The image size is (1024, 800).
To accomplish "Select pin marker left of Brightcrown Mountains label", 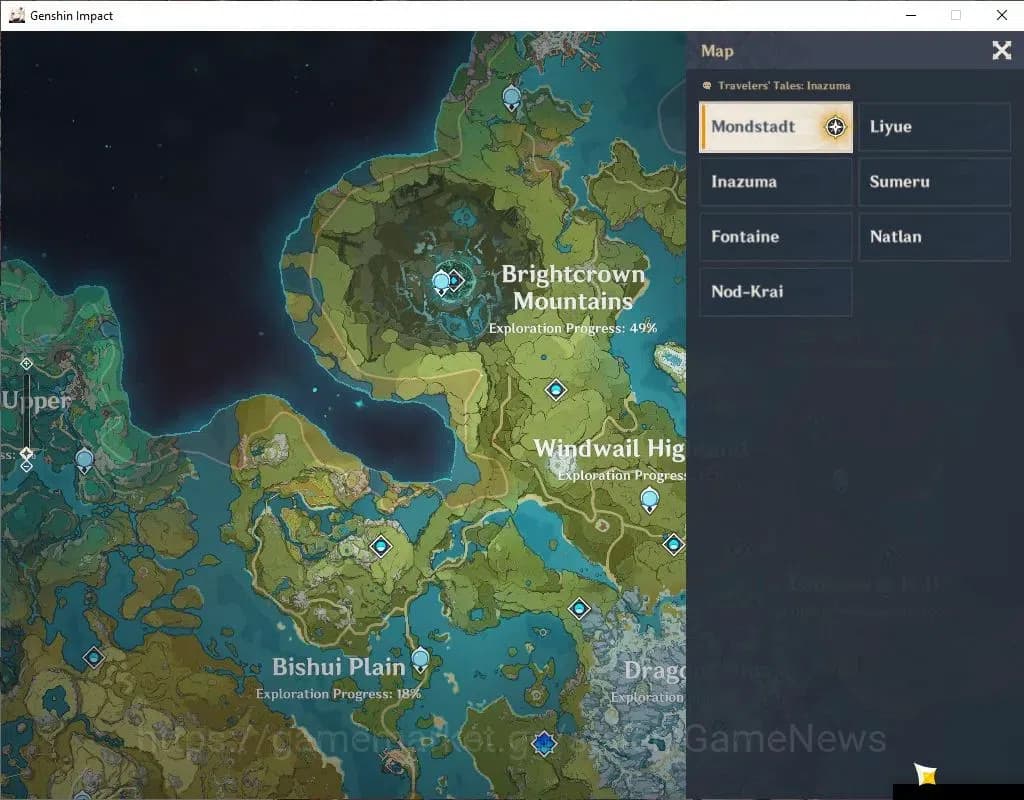I will coord(441,283).
